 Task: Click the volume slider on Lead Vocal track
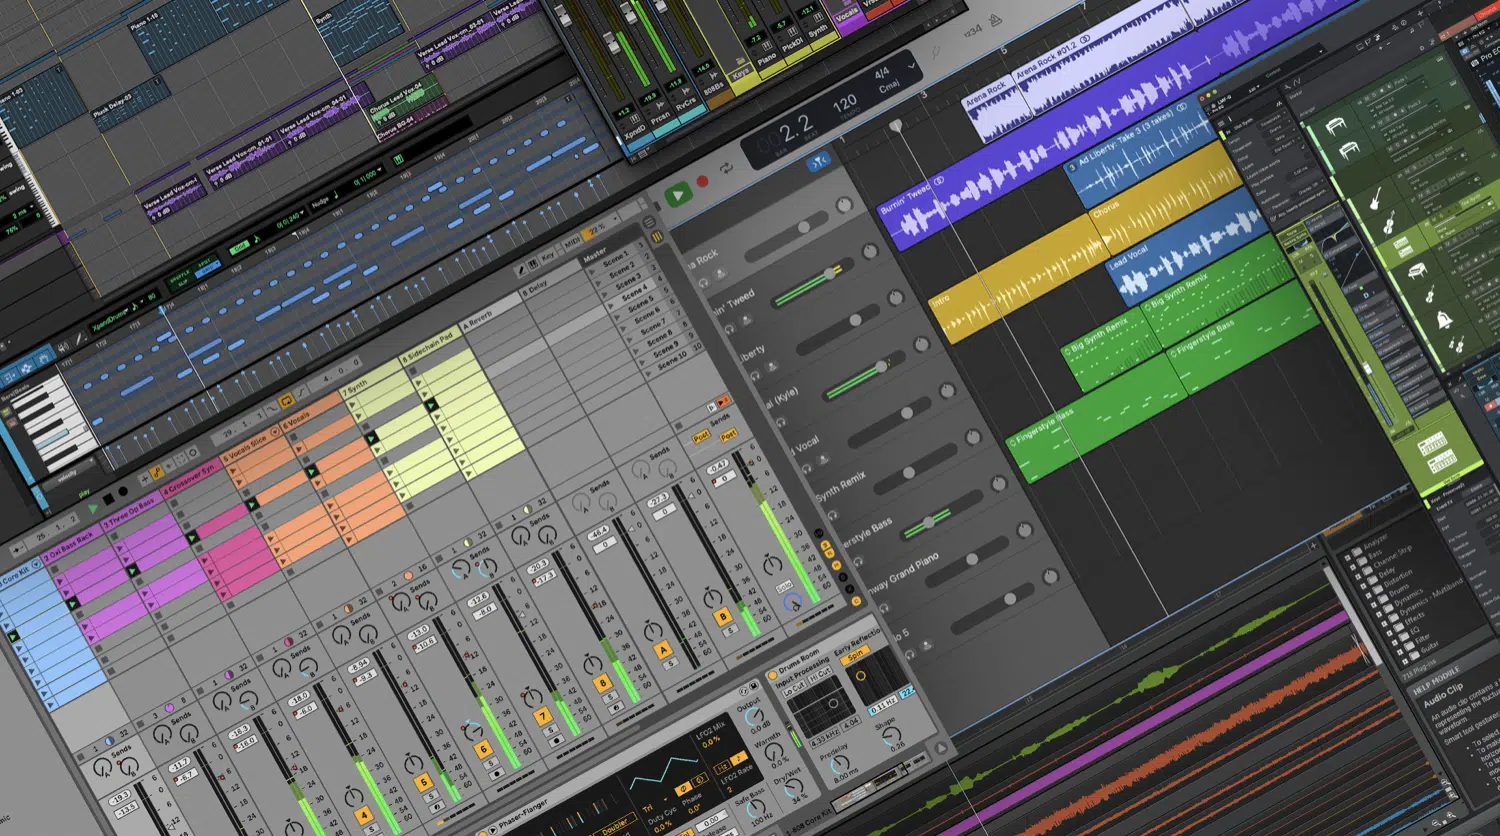[891, 422]
